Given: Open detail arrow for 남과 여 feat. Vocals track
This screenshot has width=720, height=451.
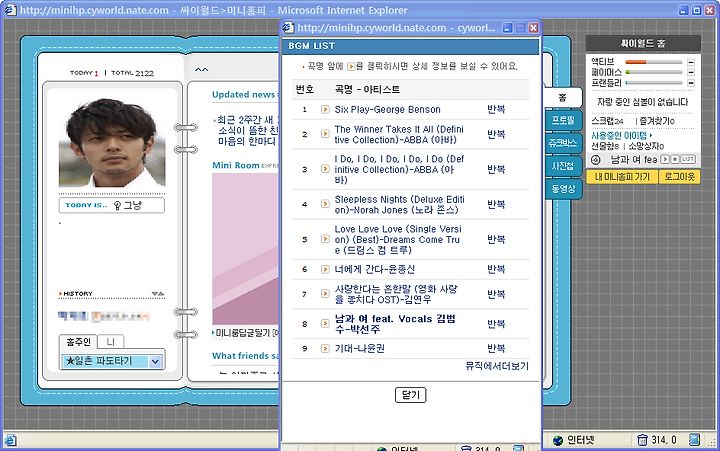Looking at the screenshot, I should coord(325,324).
